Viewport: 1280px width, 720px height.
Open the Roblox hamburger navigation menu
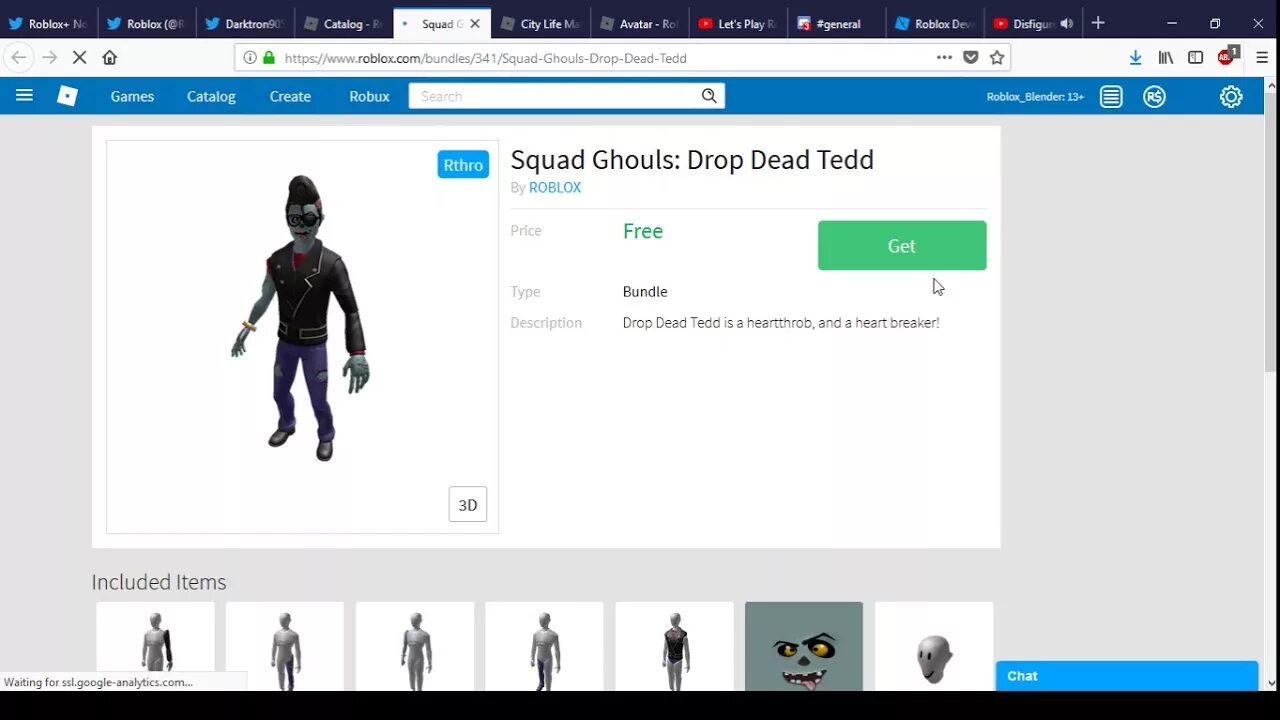click(x=24, y=96)
